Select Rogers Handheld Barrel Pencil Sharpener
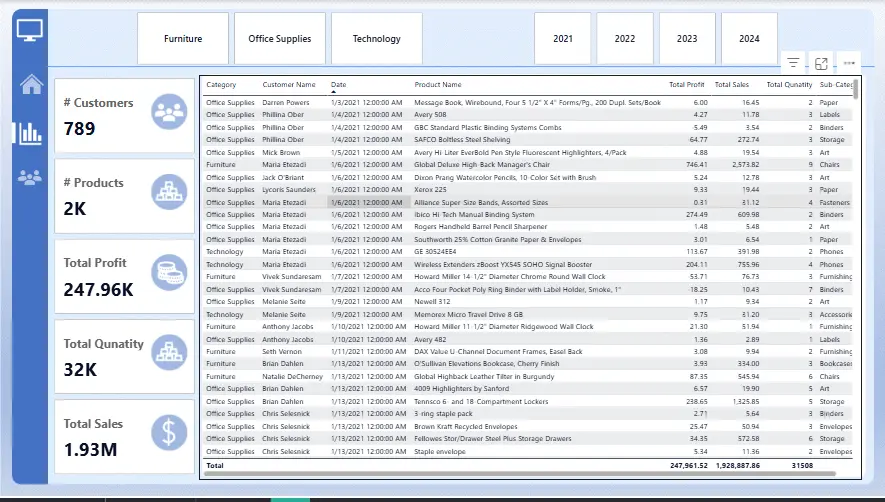 pyautogui.click(x=481, y=226)
